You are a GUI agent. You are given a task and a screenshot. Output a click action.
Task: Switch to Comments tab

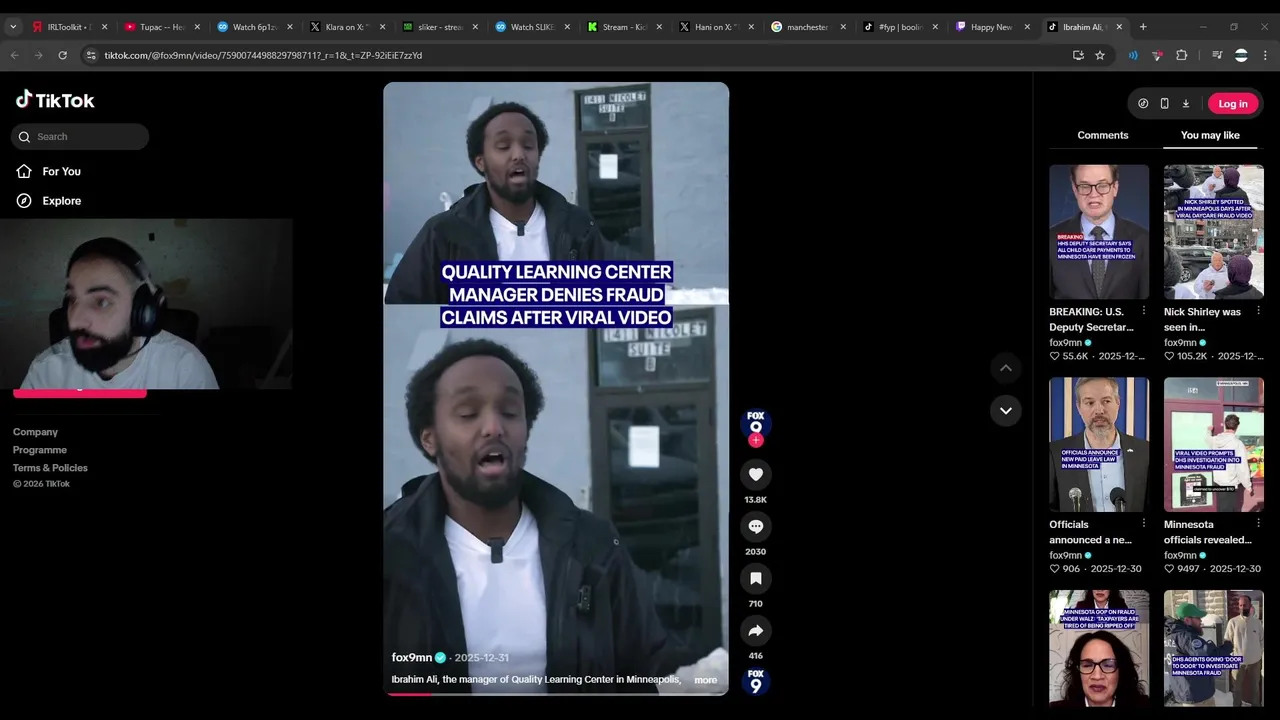coord(1103,136)
